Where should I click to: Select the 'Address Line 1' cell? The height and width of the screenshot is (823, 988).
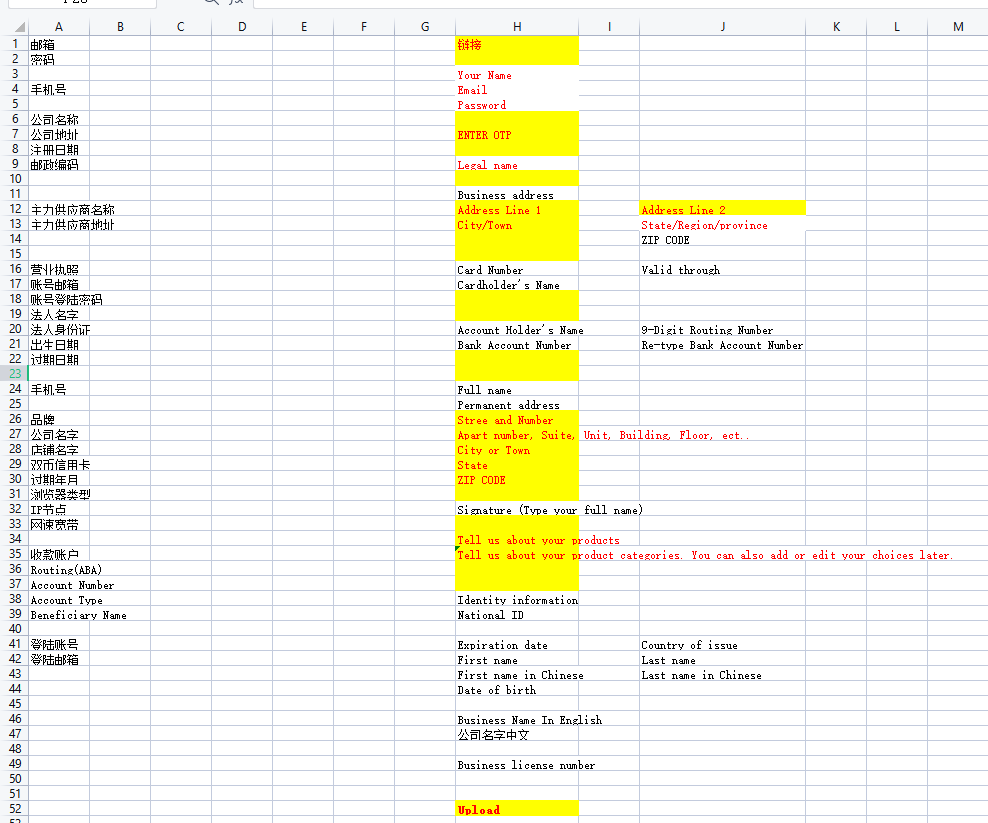tap(517, 209)
